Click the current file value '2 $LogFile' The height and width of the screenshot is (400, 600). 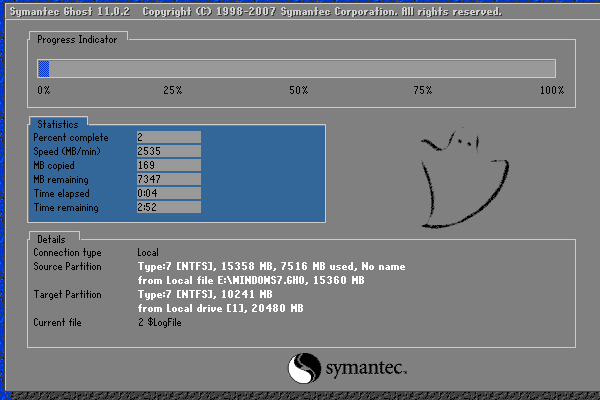[x=160, y=323]
